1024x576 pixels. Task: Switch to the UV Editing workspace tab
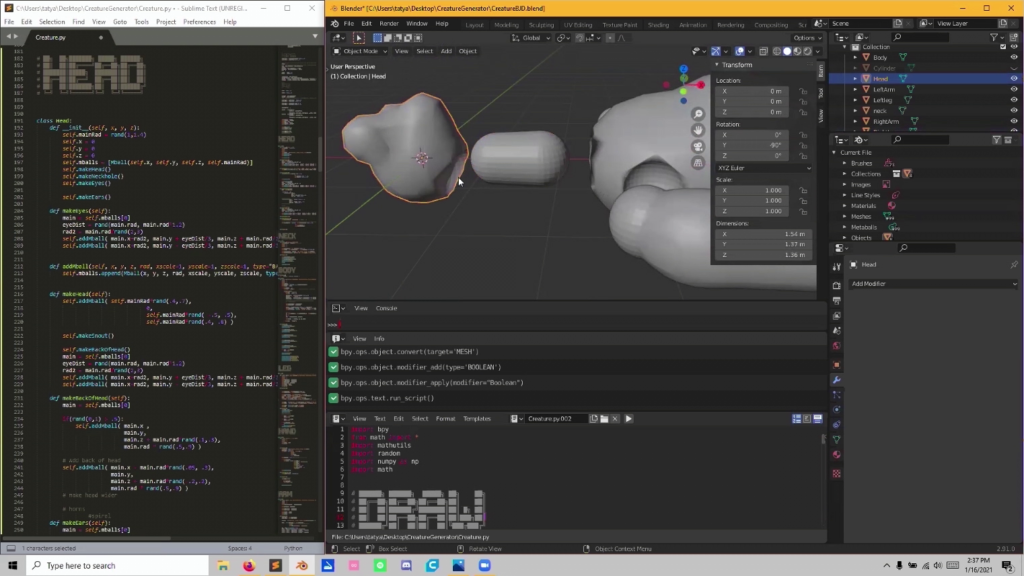pos(577,25)
